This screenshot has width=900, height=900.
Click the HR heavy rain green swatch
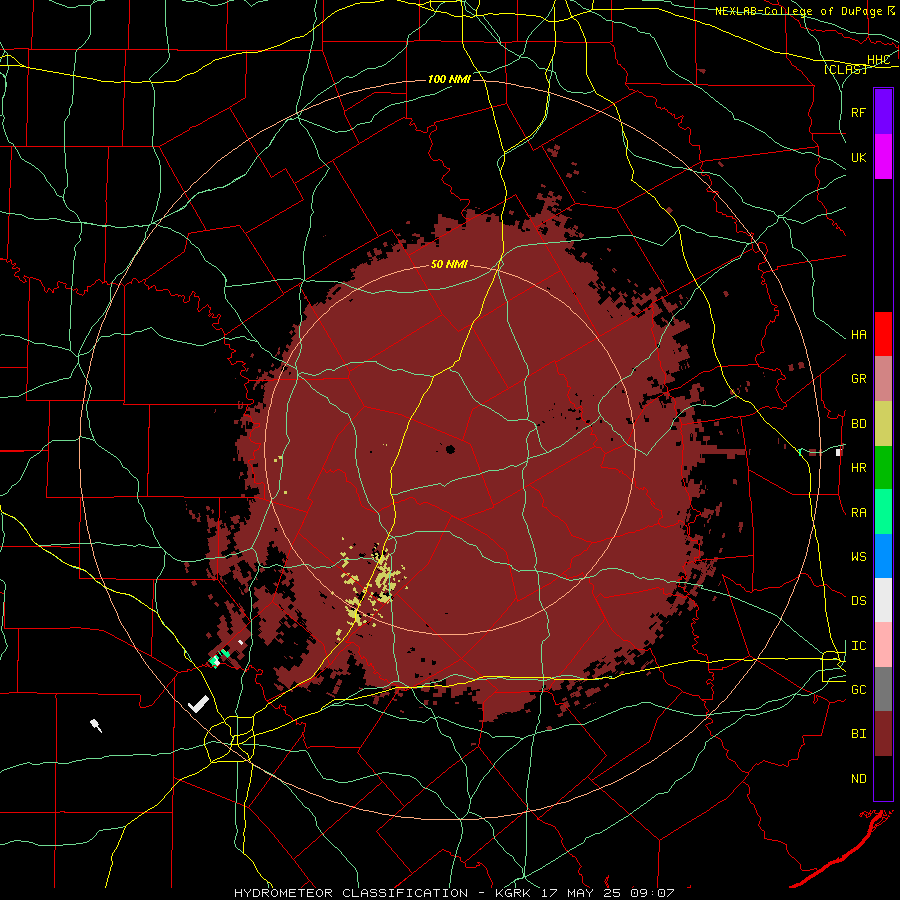pyautogui.click(x=883, y=468)
